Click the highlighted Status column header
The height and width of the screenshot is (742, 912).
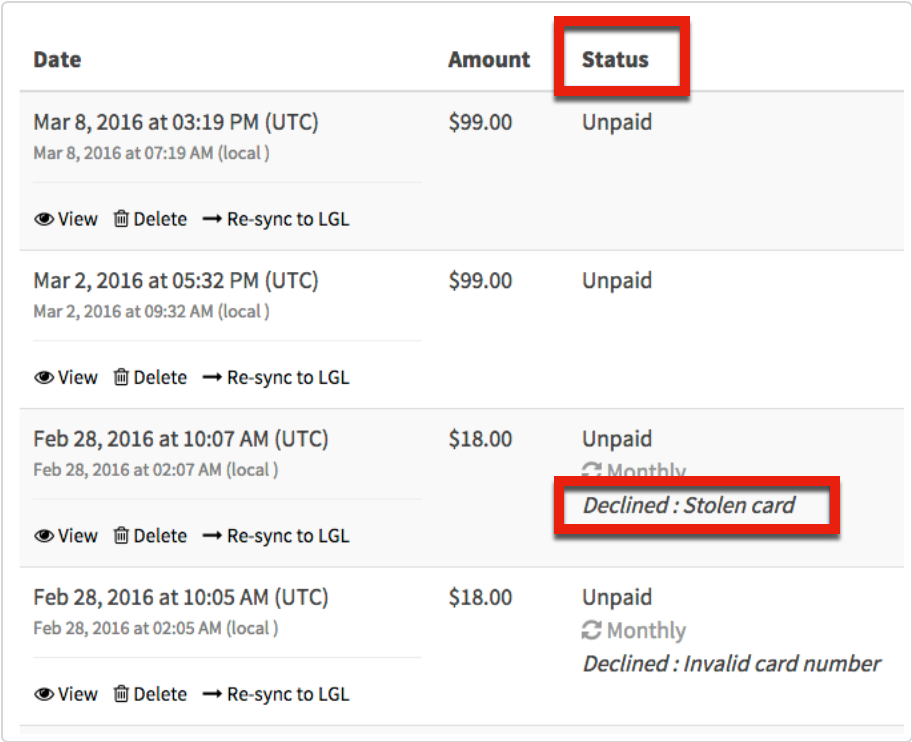tap(615, 59)
